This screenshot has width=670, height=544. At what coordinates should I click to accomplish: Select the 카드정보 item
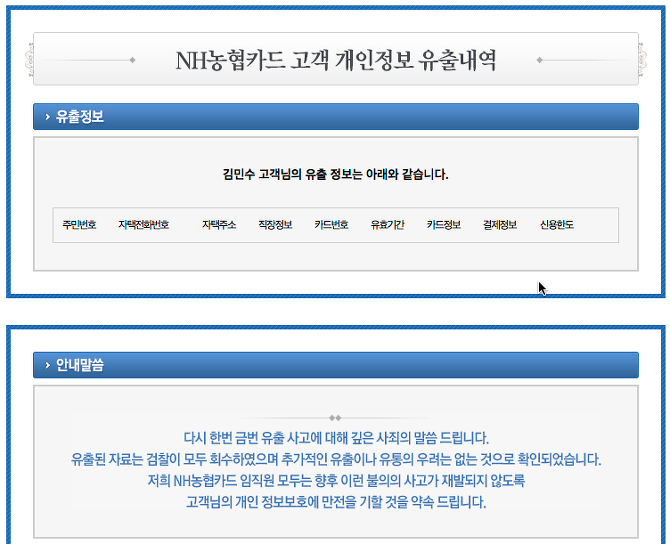[444, 225]
